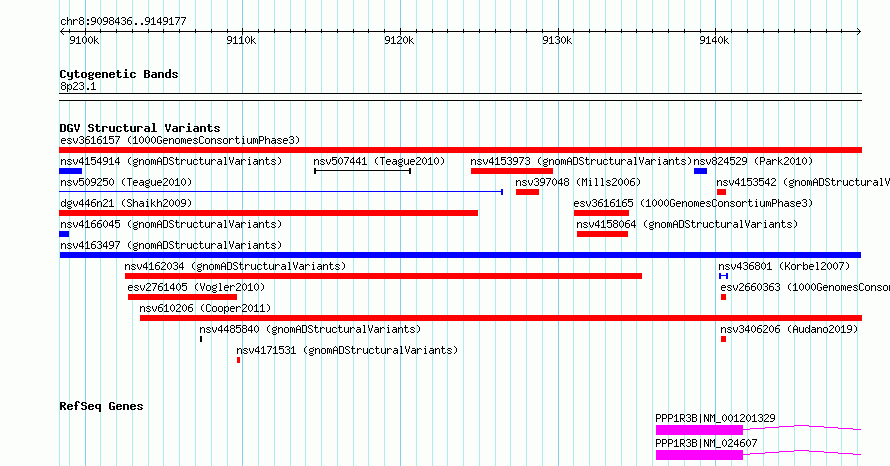Open variant label nsv3406206 (Audano2019)
Screen dimensions: 890x466
[x=789, y=329]
